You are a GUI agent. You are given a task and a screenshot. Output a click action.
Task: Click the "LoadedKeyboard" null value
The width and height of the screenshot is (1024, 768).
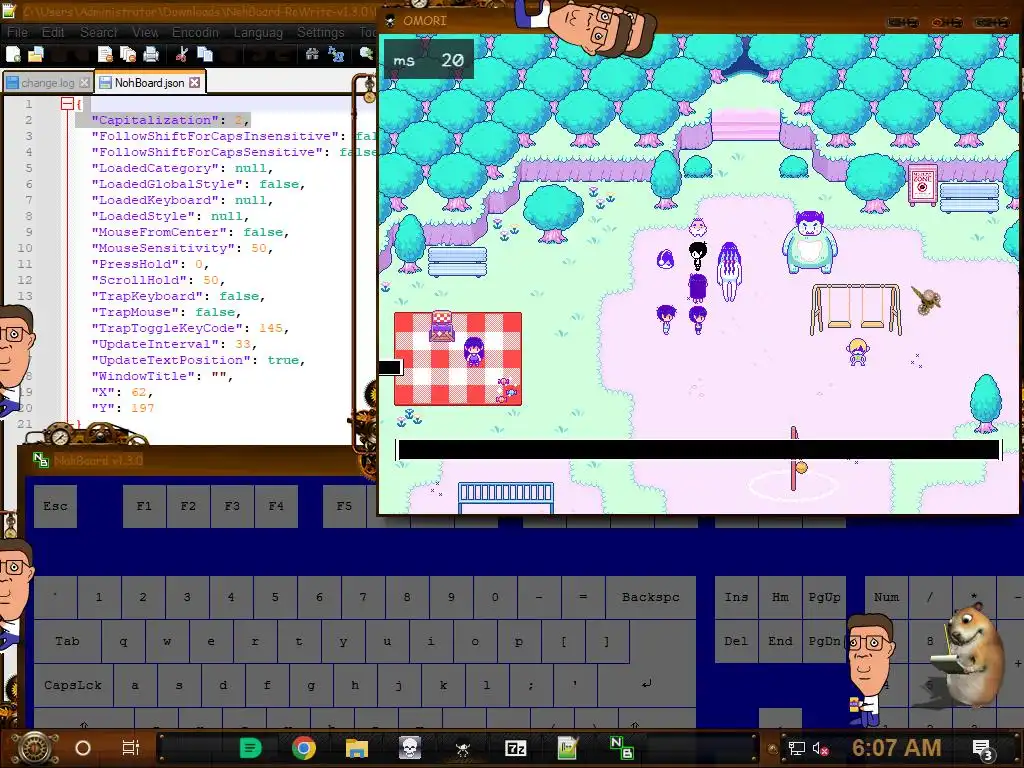251,200
